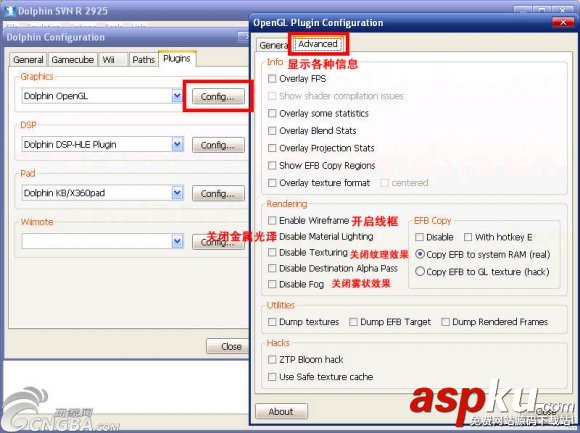Select Copy EFB to GL texture (hack)
Viewport: 580px width, 433px height.
[x=420, y=271]
